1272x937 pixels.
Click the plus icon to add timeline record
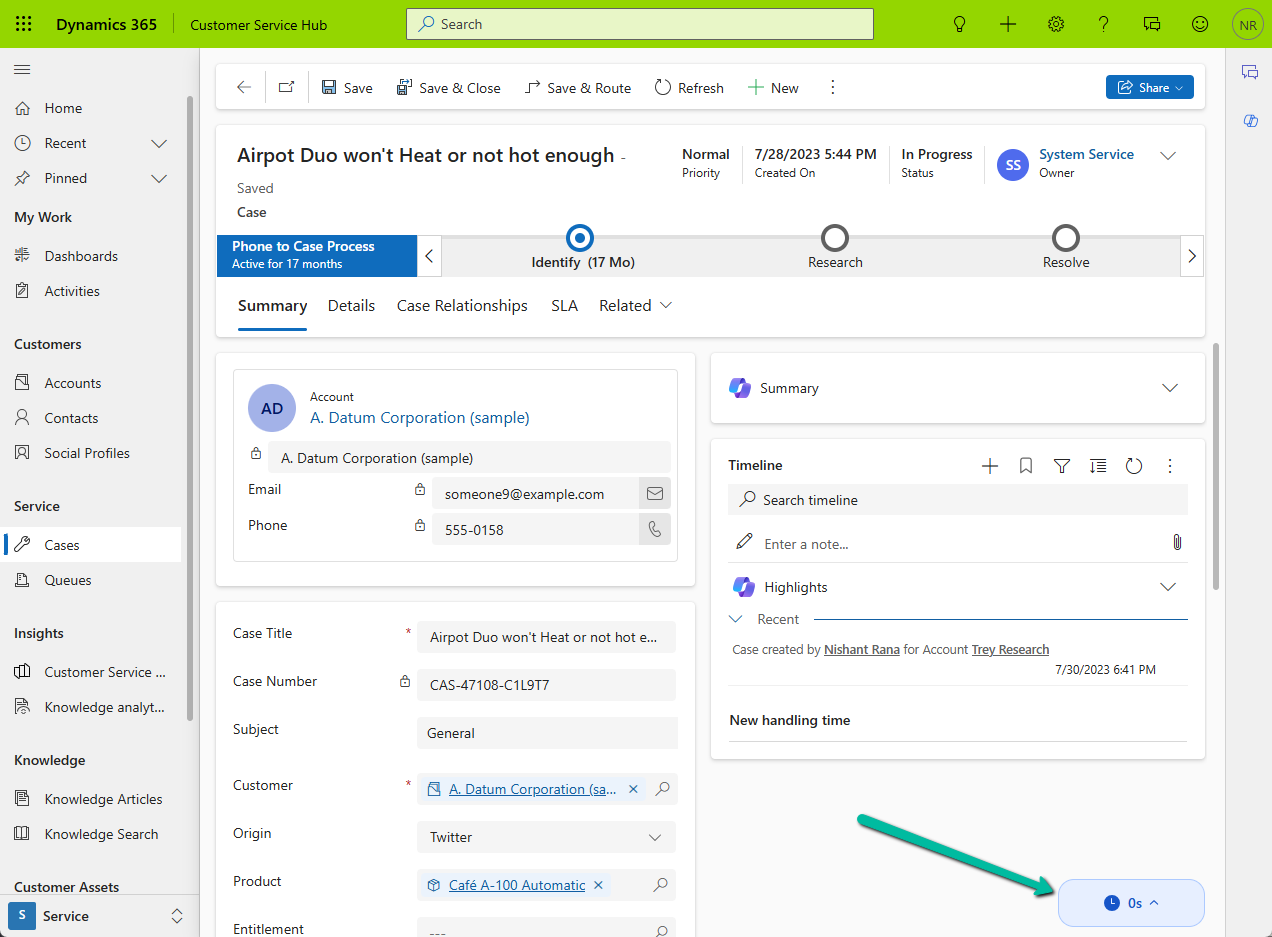(x=990, y=466)
